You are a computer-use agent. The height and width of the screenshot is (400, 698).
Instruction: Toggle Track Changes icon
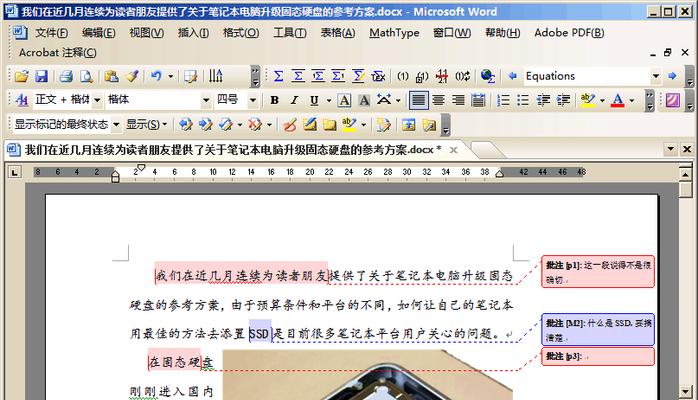[x=384, y=125]
